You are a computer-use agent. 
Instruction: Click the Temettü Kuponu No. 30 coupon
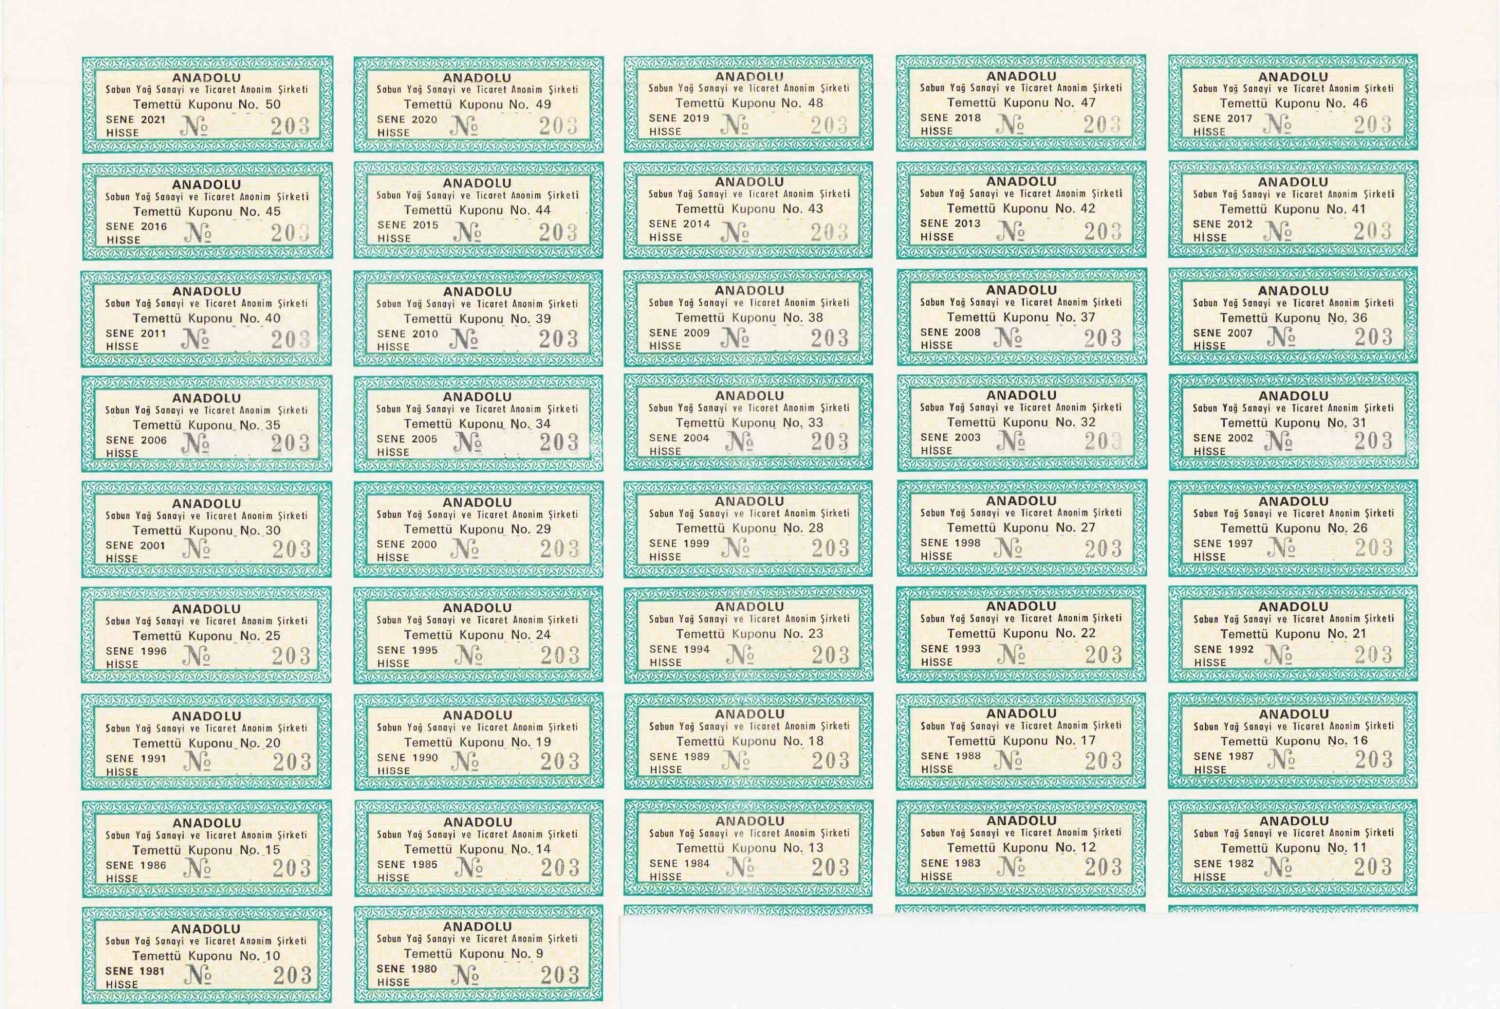pos(207,530)
